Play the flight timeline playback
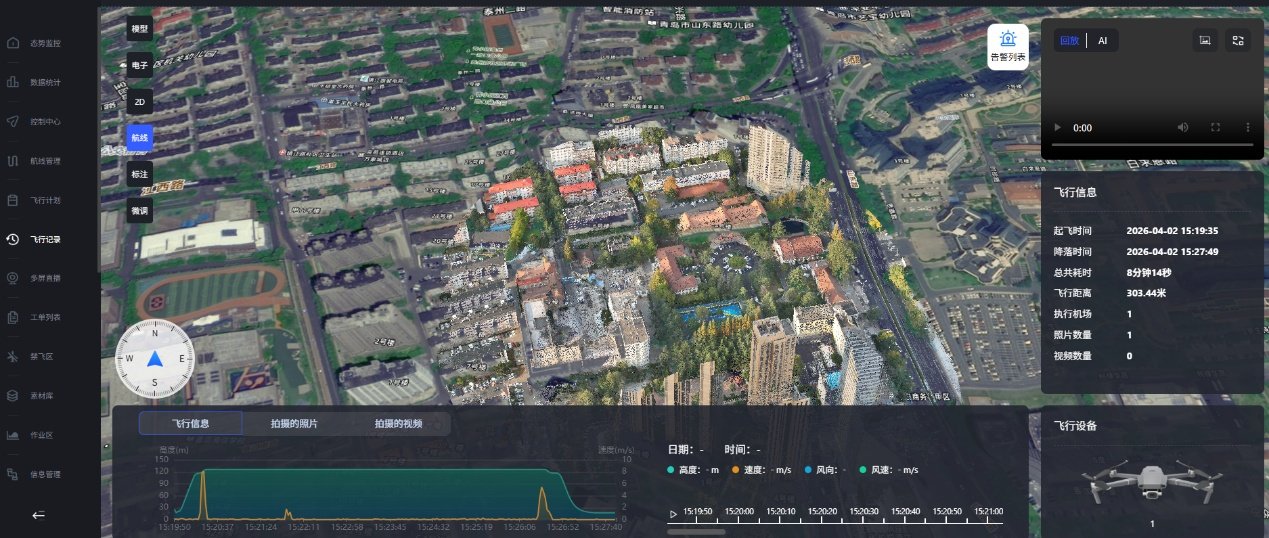Viewport: 1269px width, 538px height. tap(673, 514)
